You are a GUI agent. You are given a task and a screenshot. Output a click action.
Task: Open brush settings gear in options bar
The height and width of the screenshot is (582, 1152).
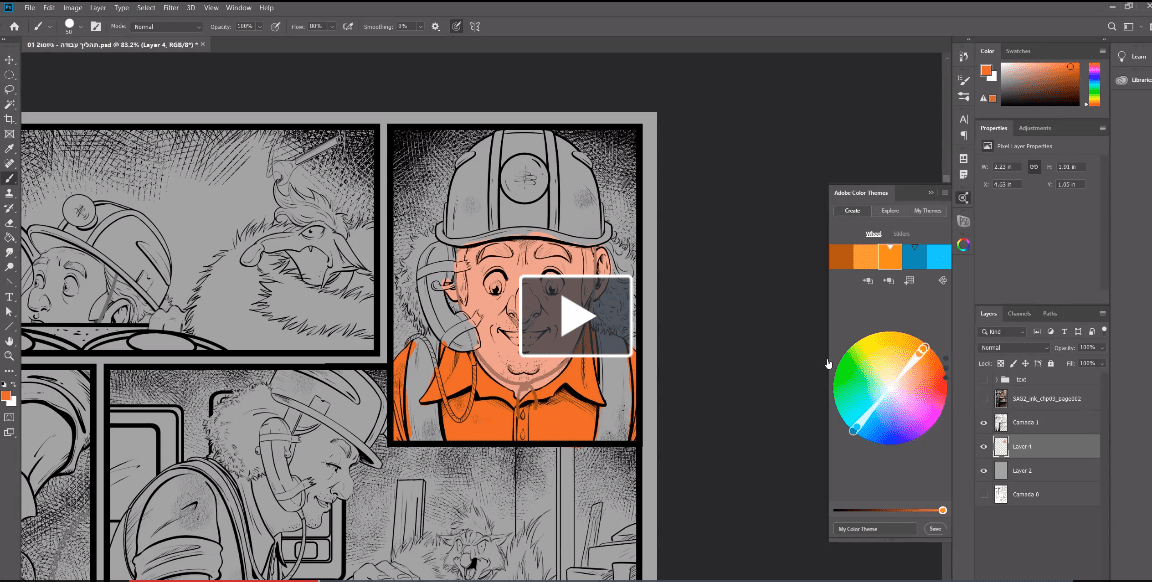pos(435,26)
